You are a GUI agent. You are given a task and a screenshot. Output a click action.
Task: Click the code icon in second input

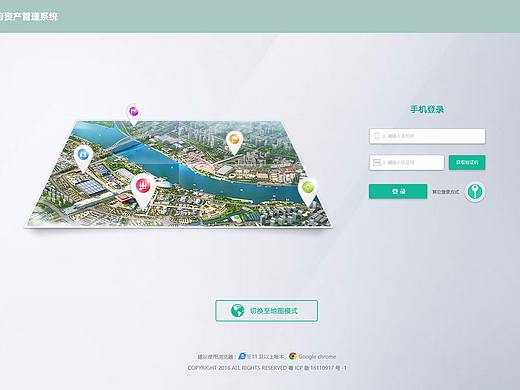377,162
